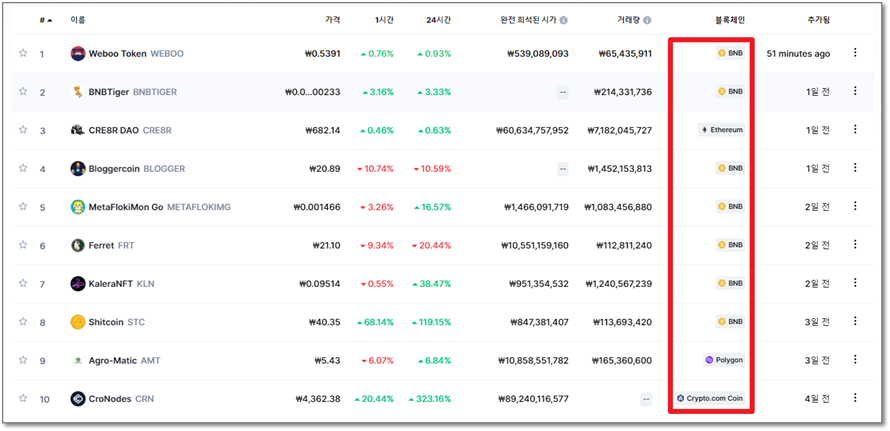Click the 거래량 volume column header

click(629, 20)
